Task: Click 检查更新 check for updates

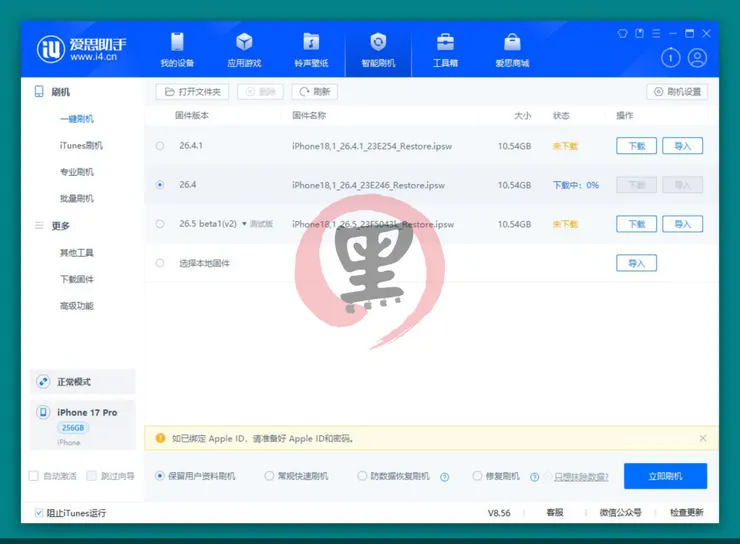Action: 687,512
